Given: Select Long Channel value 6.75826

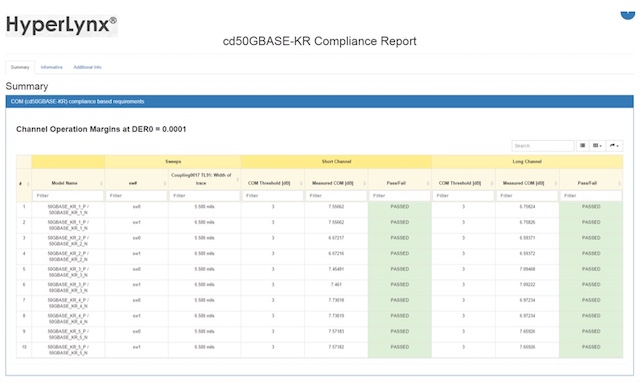Looking at the screenshot, I should 527,222.
